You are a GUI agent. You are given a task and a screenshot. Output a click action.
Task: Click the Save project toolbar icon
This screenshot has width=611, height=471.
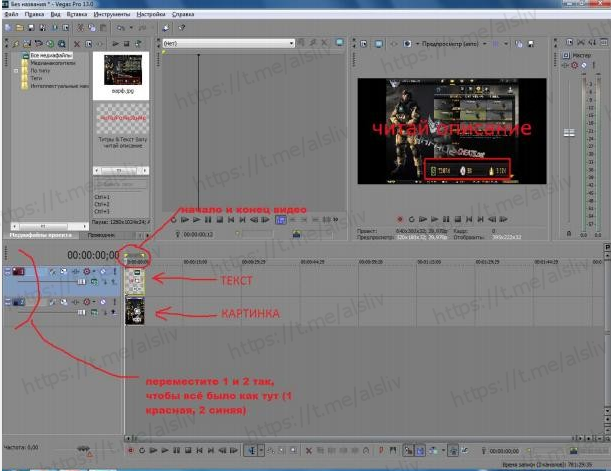(x=31, y=29)
